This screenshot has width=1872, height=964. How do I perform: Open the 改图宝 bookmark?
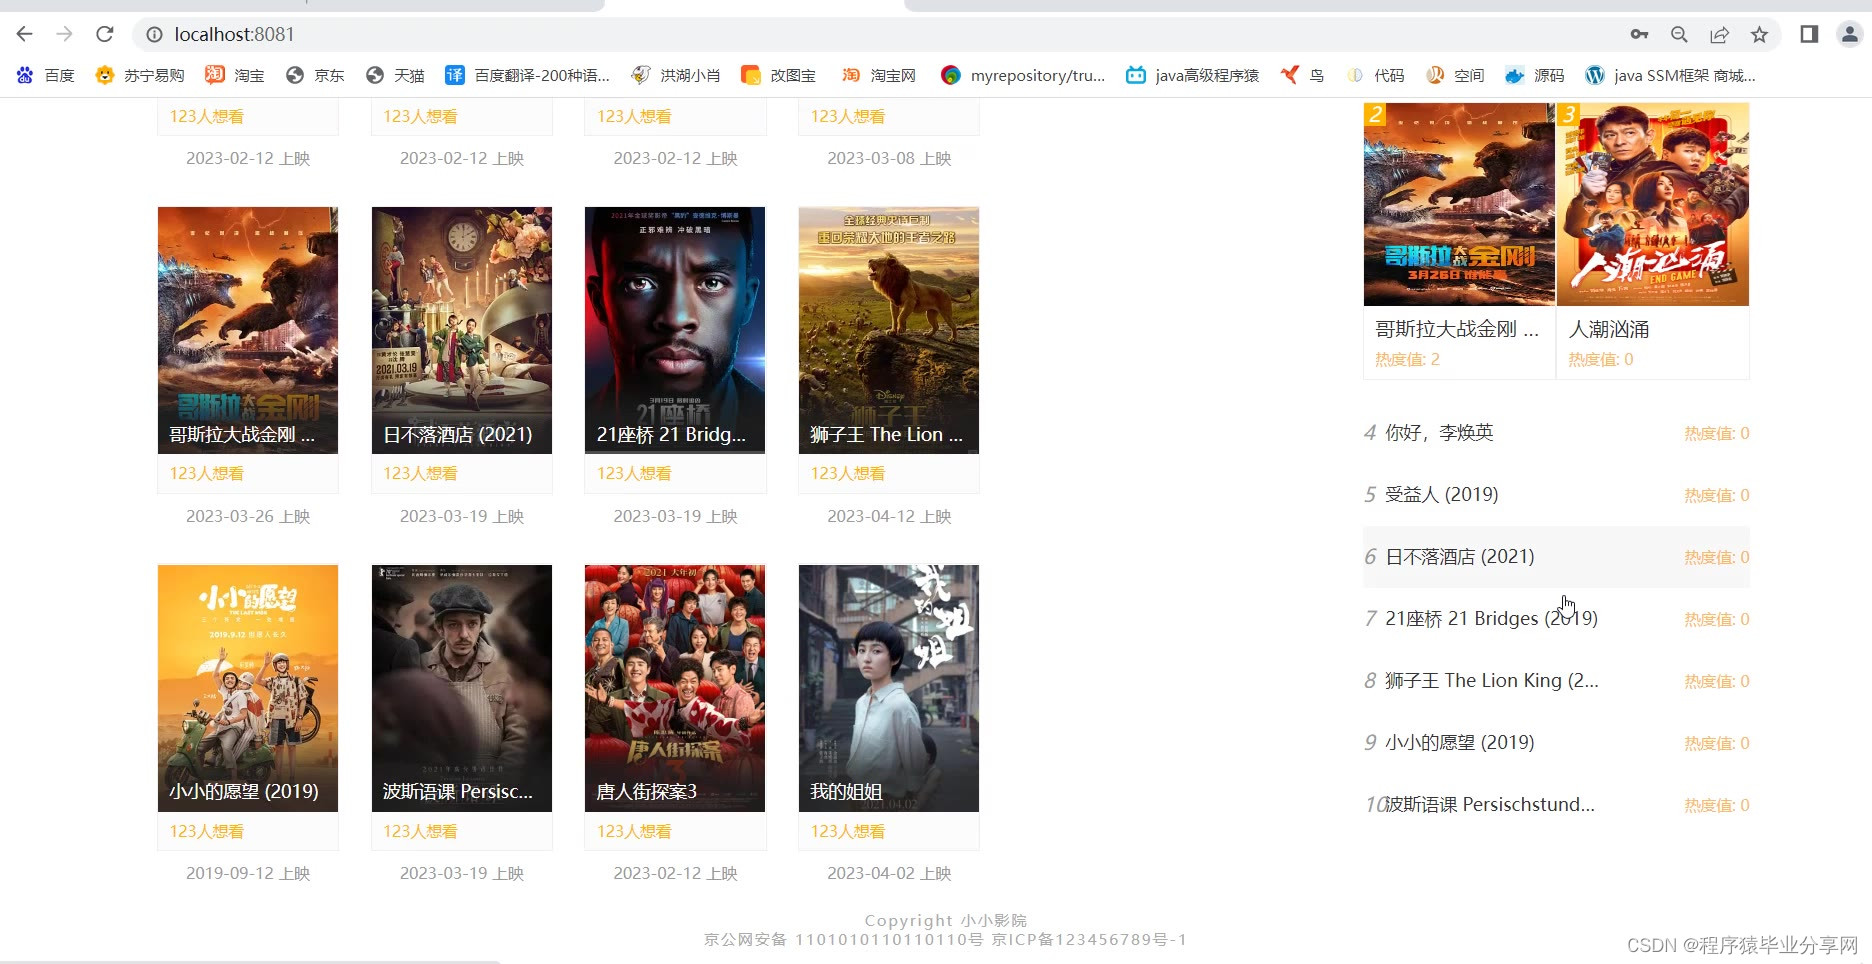(x=779, y=75)
